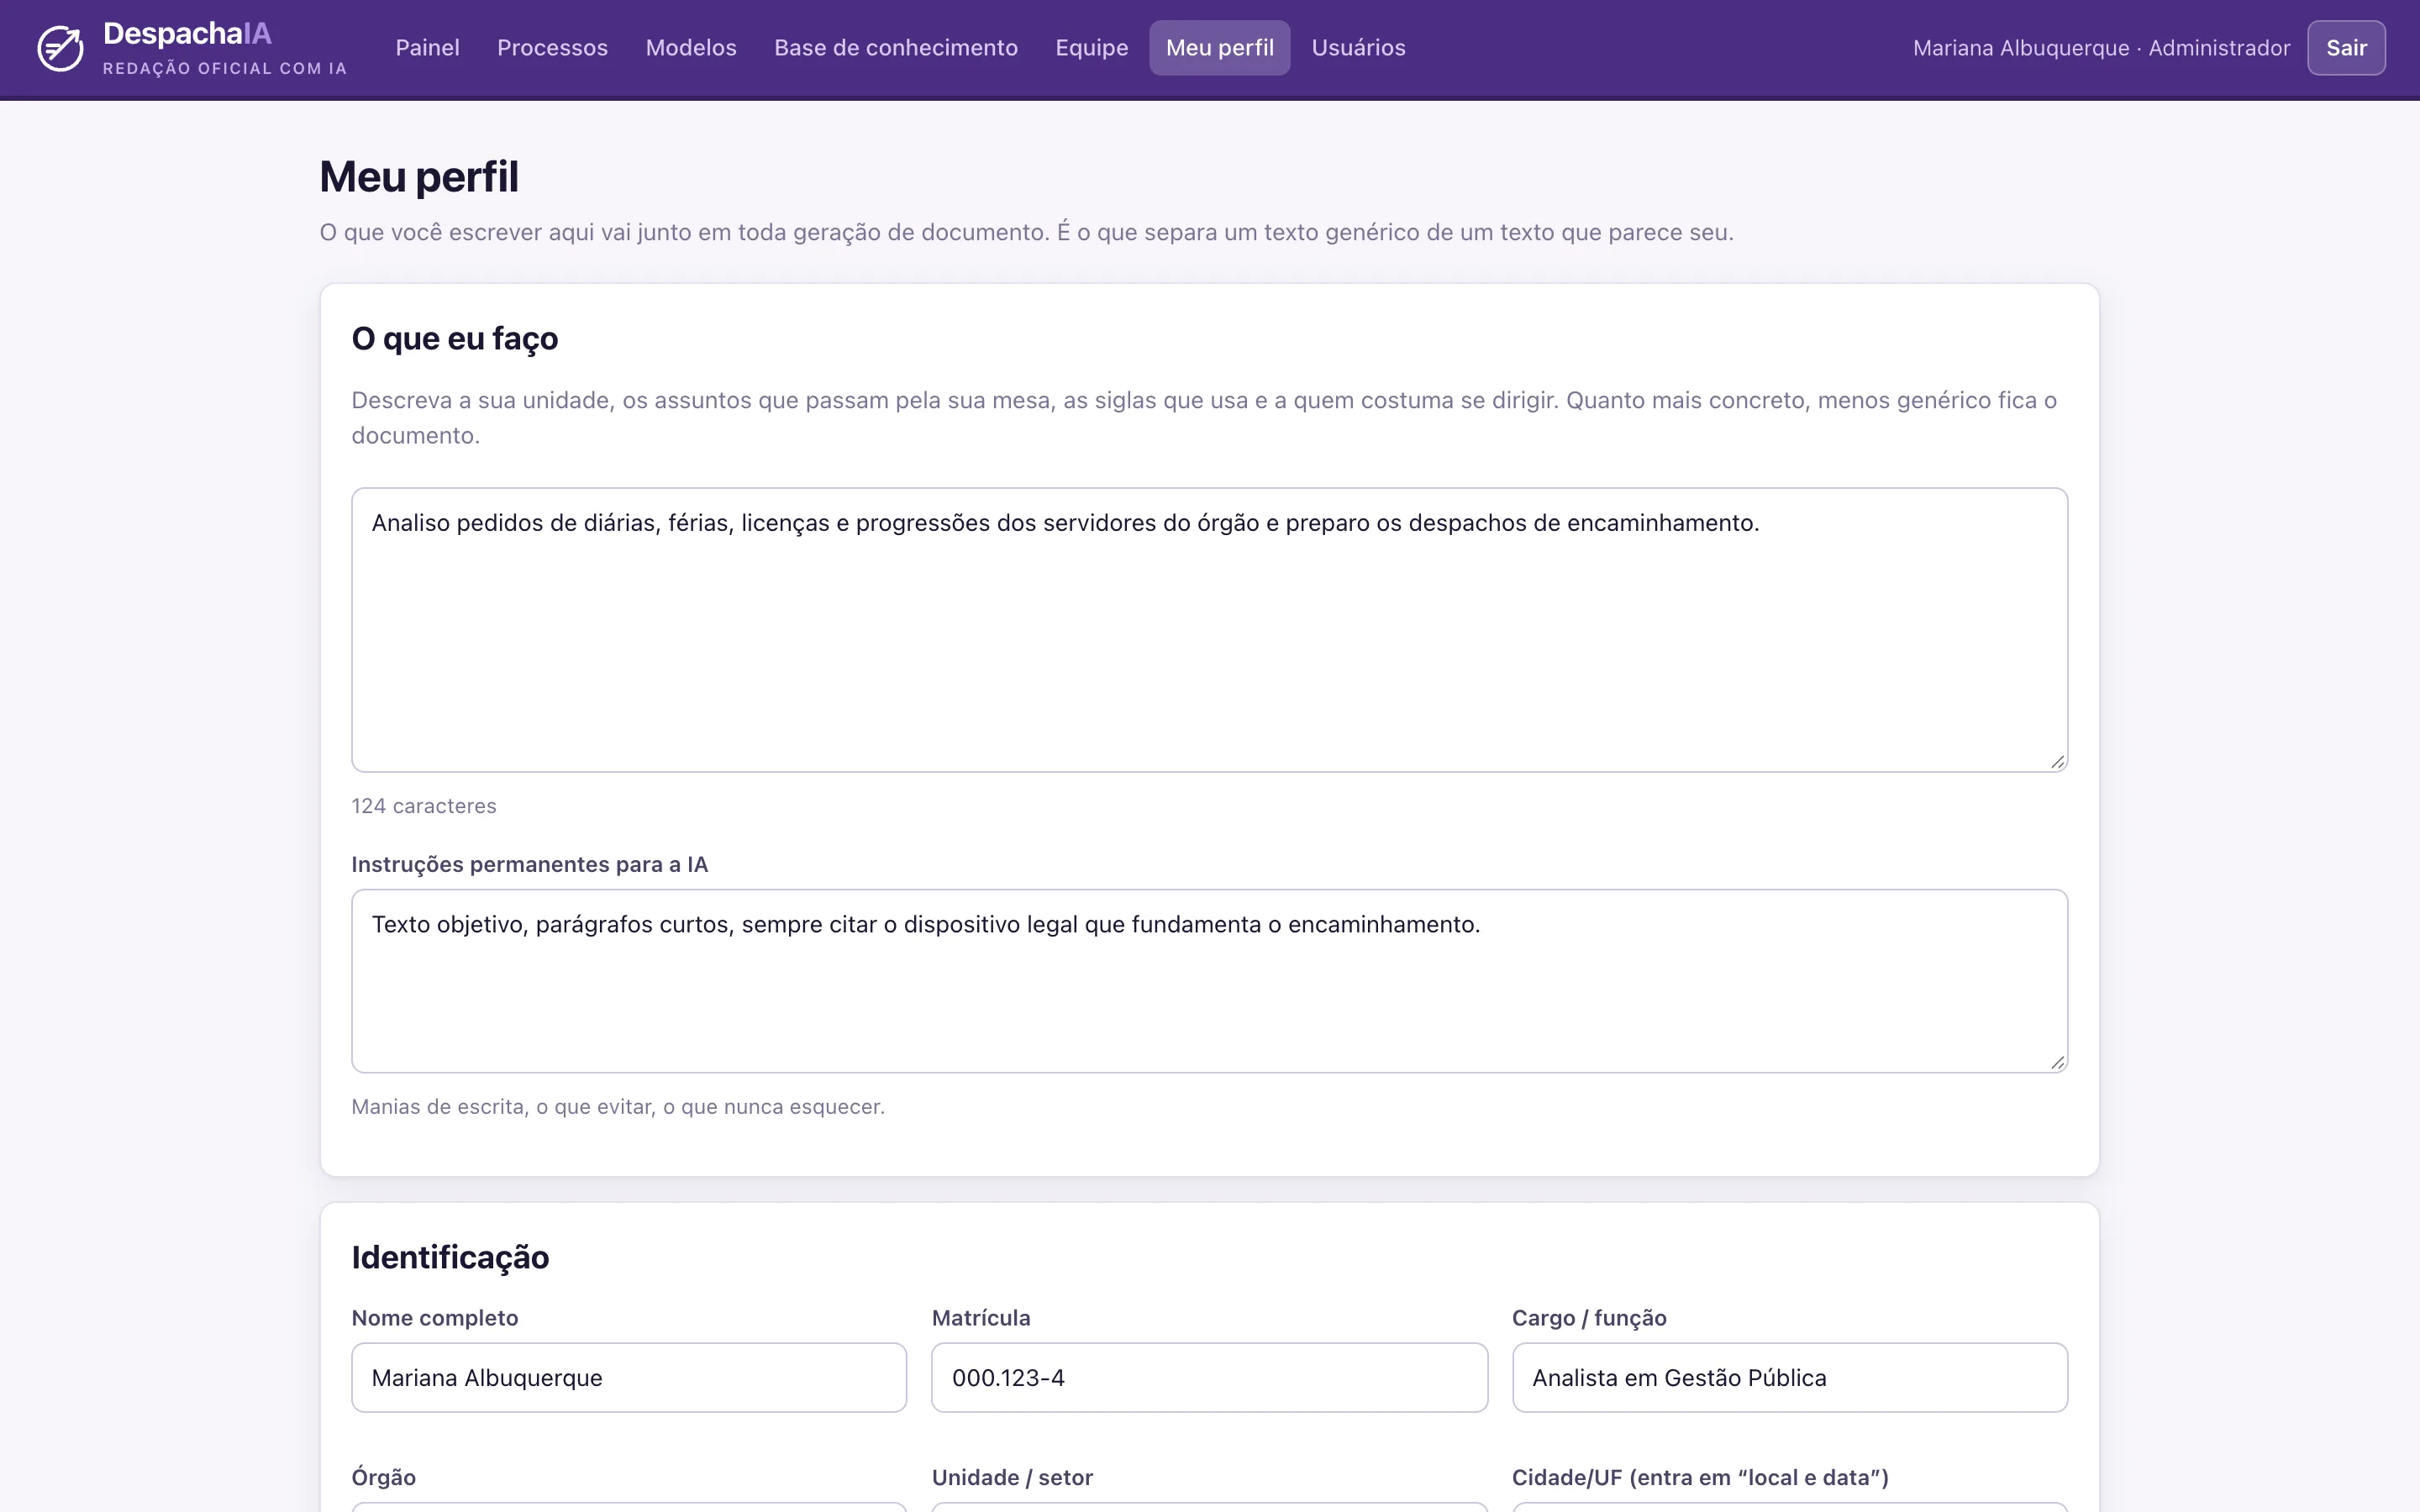The height and width of the screenshot is (1512, 2420).
Task: Click the Unidade / setor label
Action: click(1012, 1477)
